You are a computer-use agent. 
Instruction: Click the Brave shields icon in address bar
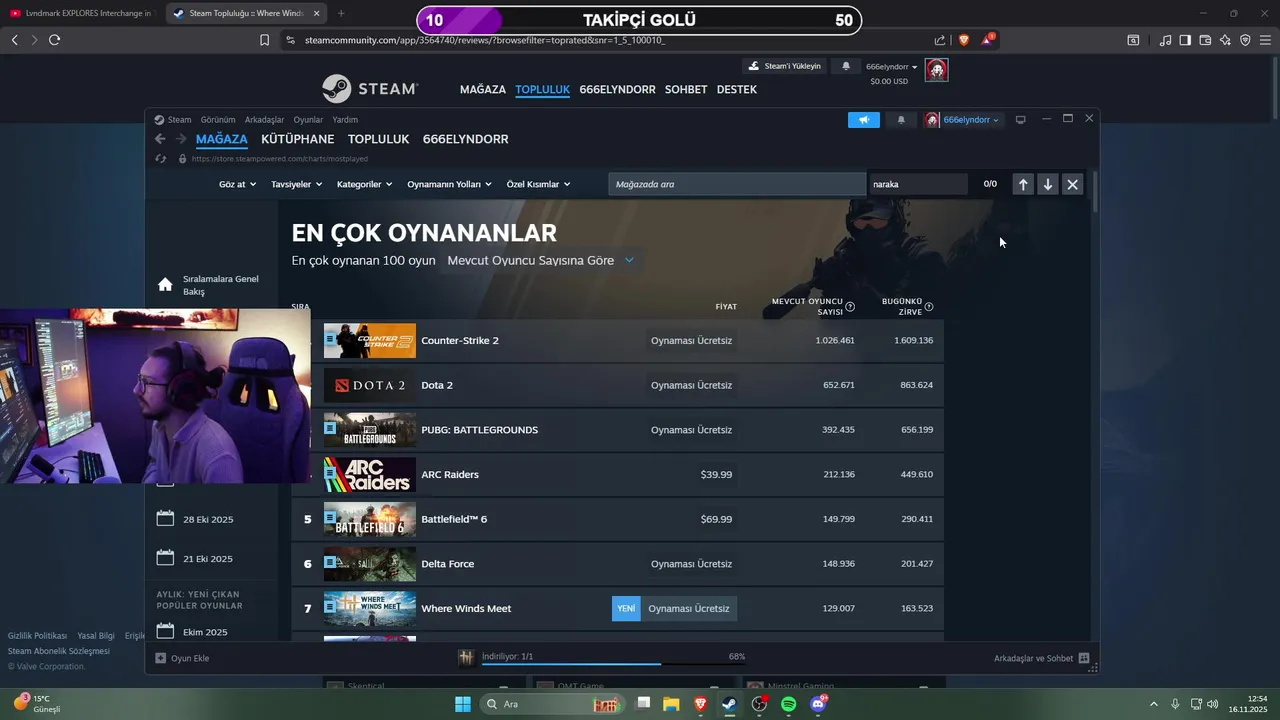[x=963, y=40]
